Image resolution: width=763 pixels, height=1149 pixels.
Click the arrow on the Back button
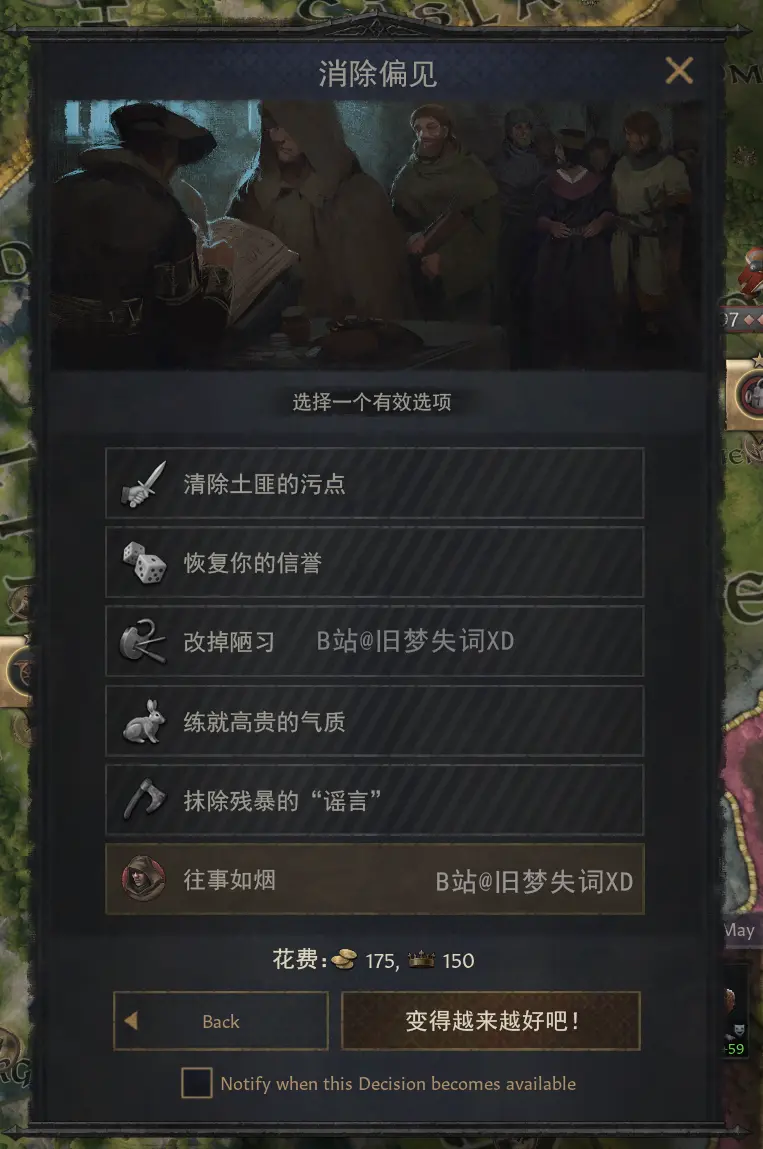(131, 1021)
